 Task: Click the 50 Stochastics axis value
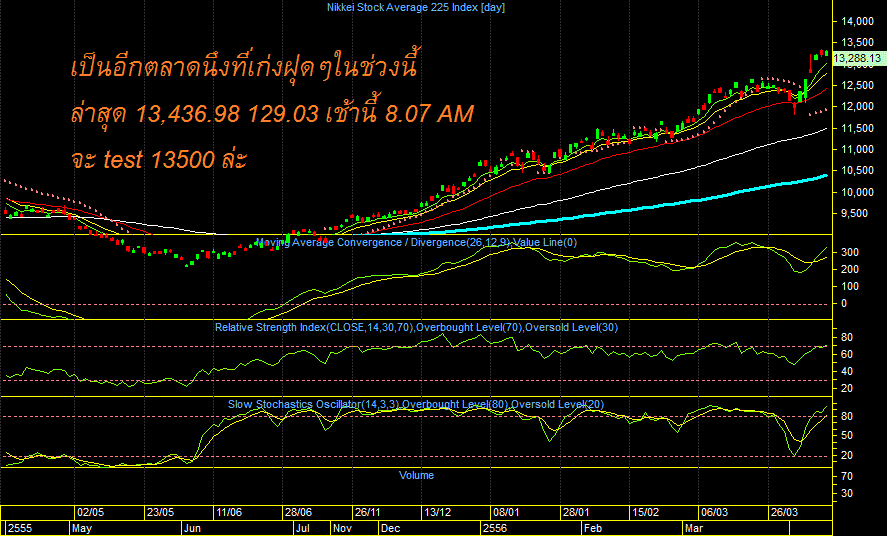[847, 436]
